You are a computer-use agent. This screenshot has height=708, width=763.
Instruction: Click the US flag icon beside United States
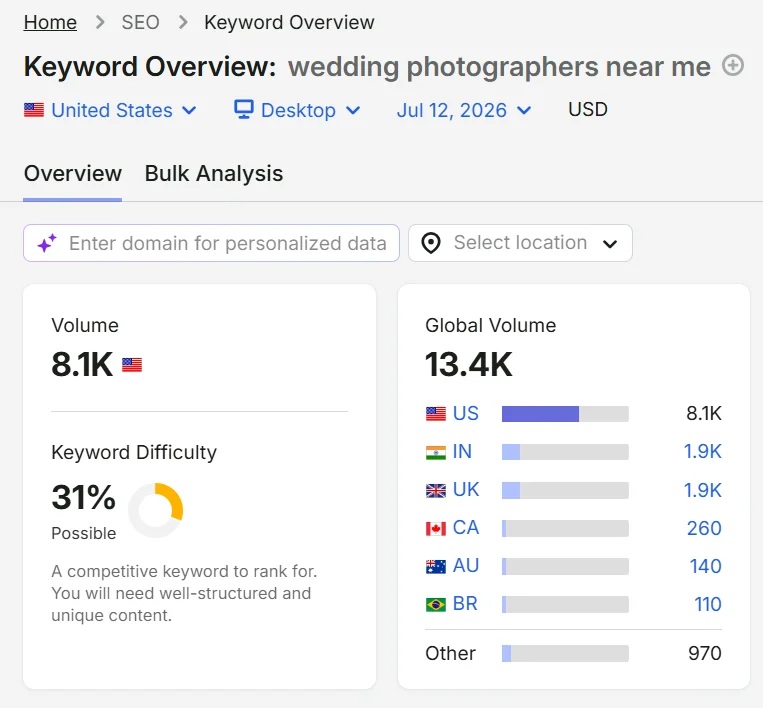tap(34, 110)
